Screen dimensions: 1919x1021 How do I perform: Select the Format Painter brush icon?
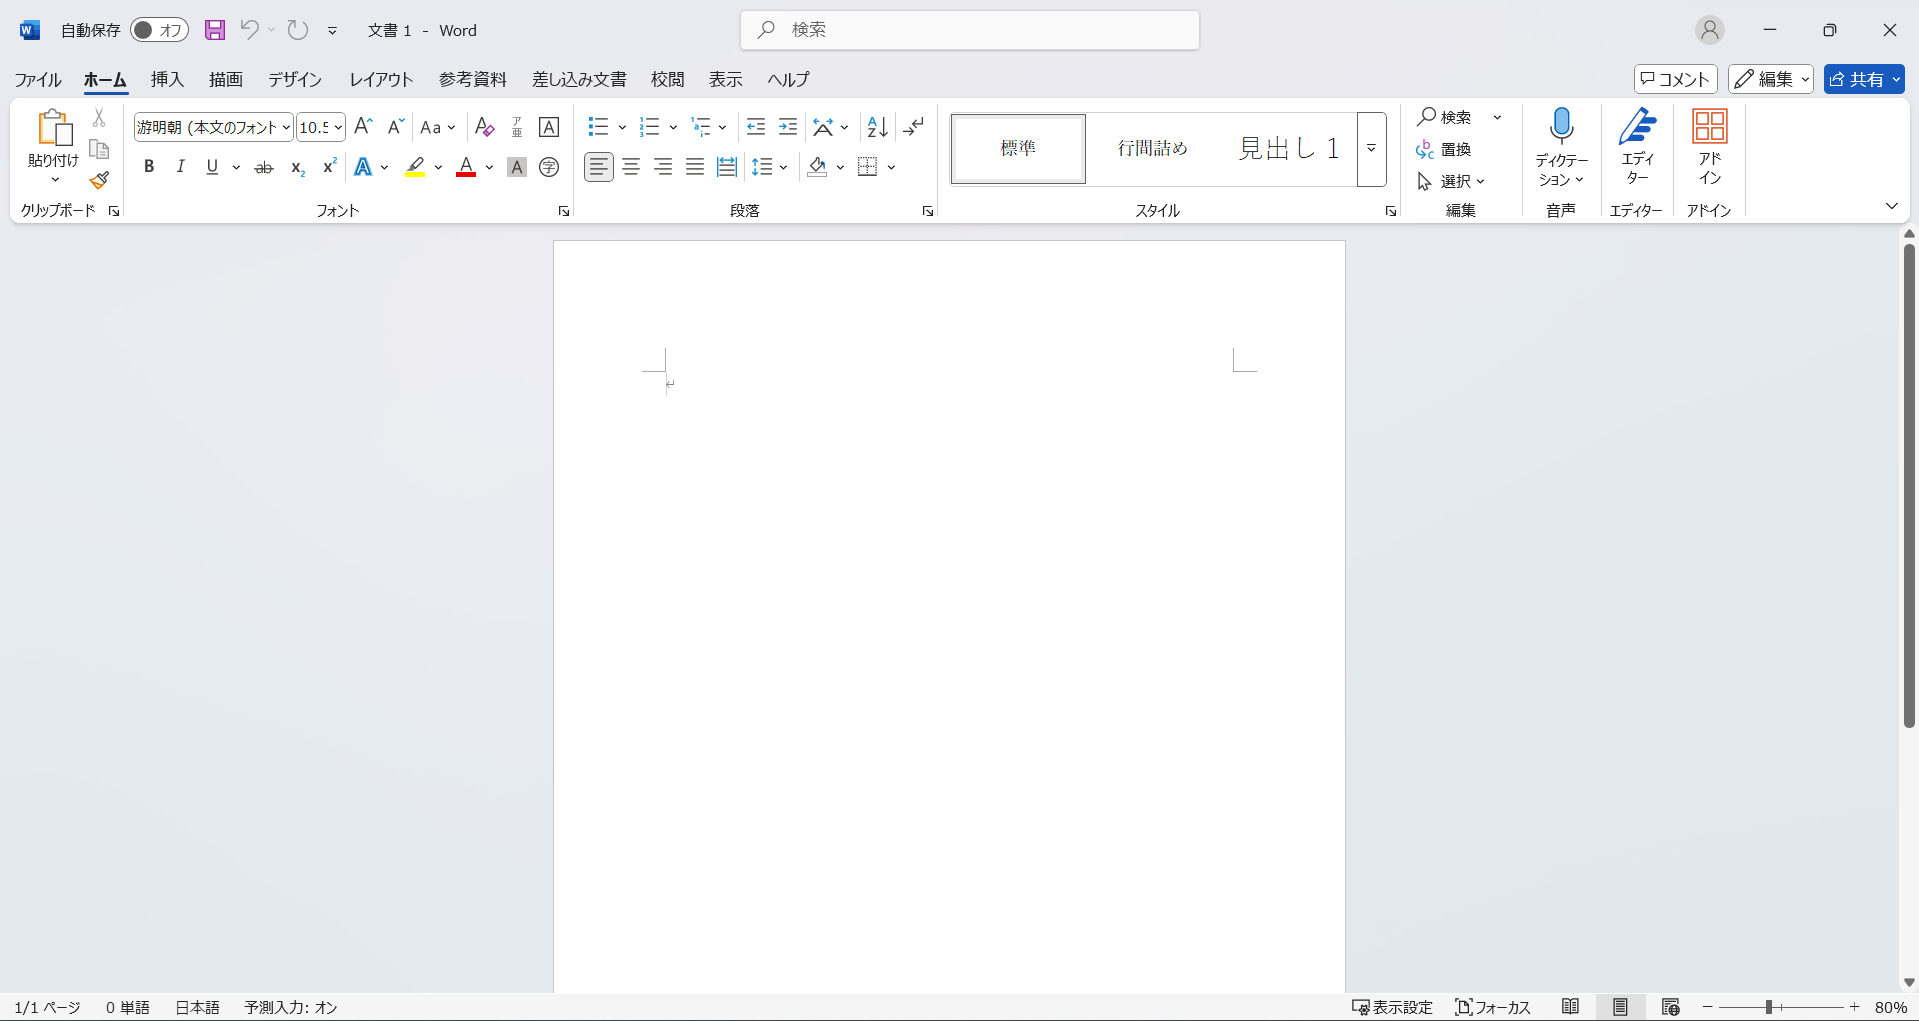click(x=99, y=180)
